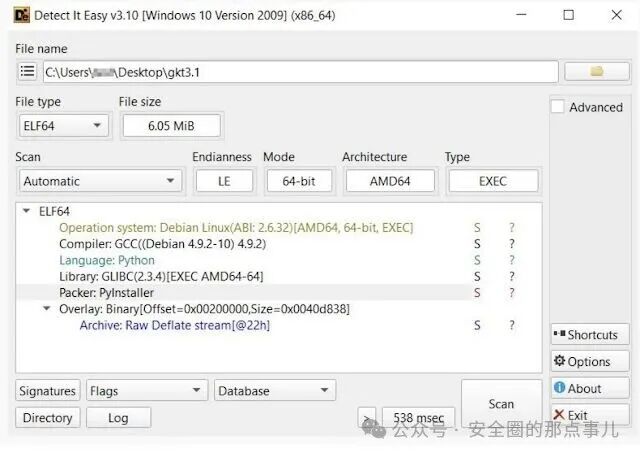Open the Signatures window
The height and width of the screenshot is (456, 640).
click(47, 391)
